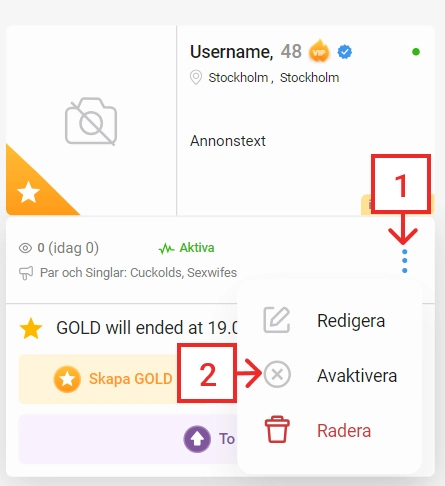Viewport: 445px width, 486px height.
Task: Click the Aktiva status label
Action: pyautogui.click(x=197, y=248)
